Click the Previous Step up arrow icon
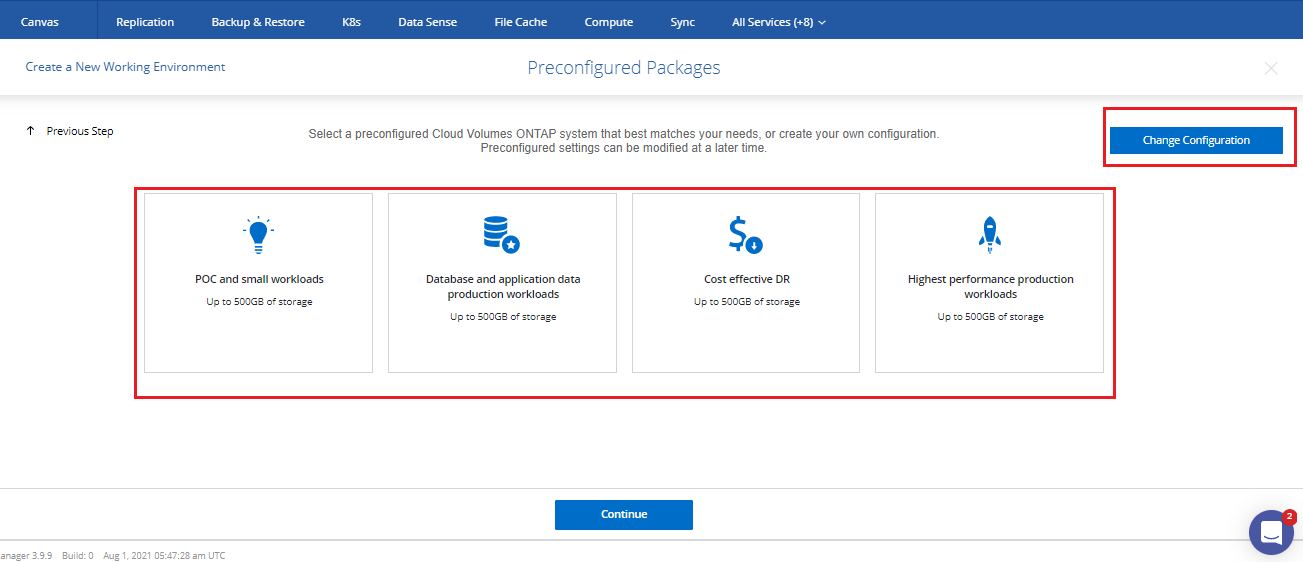The height and width of the screenshot is (562, 1303). click(31, 131)
